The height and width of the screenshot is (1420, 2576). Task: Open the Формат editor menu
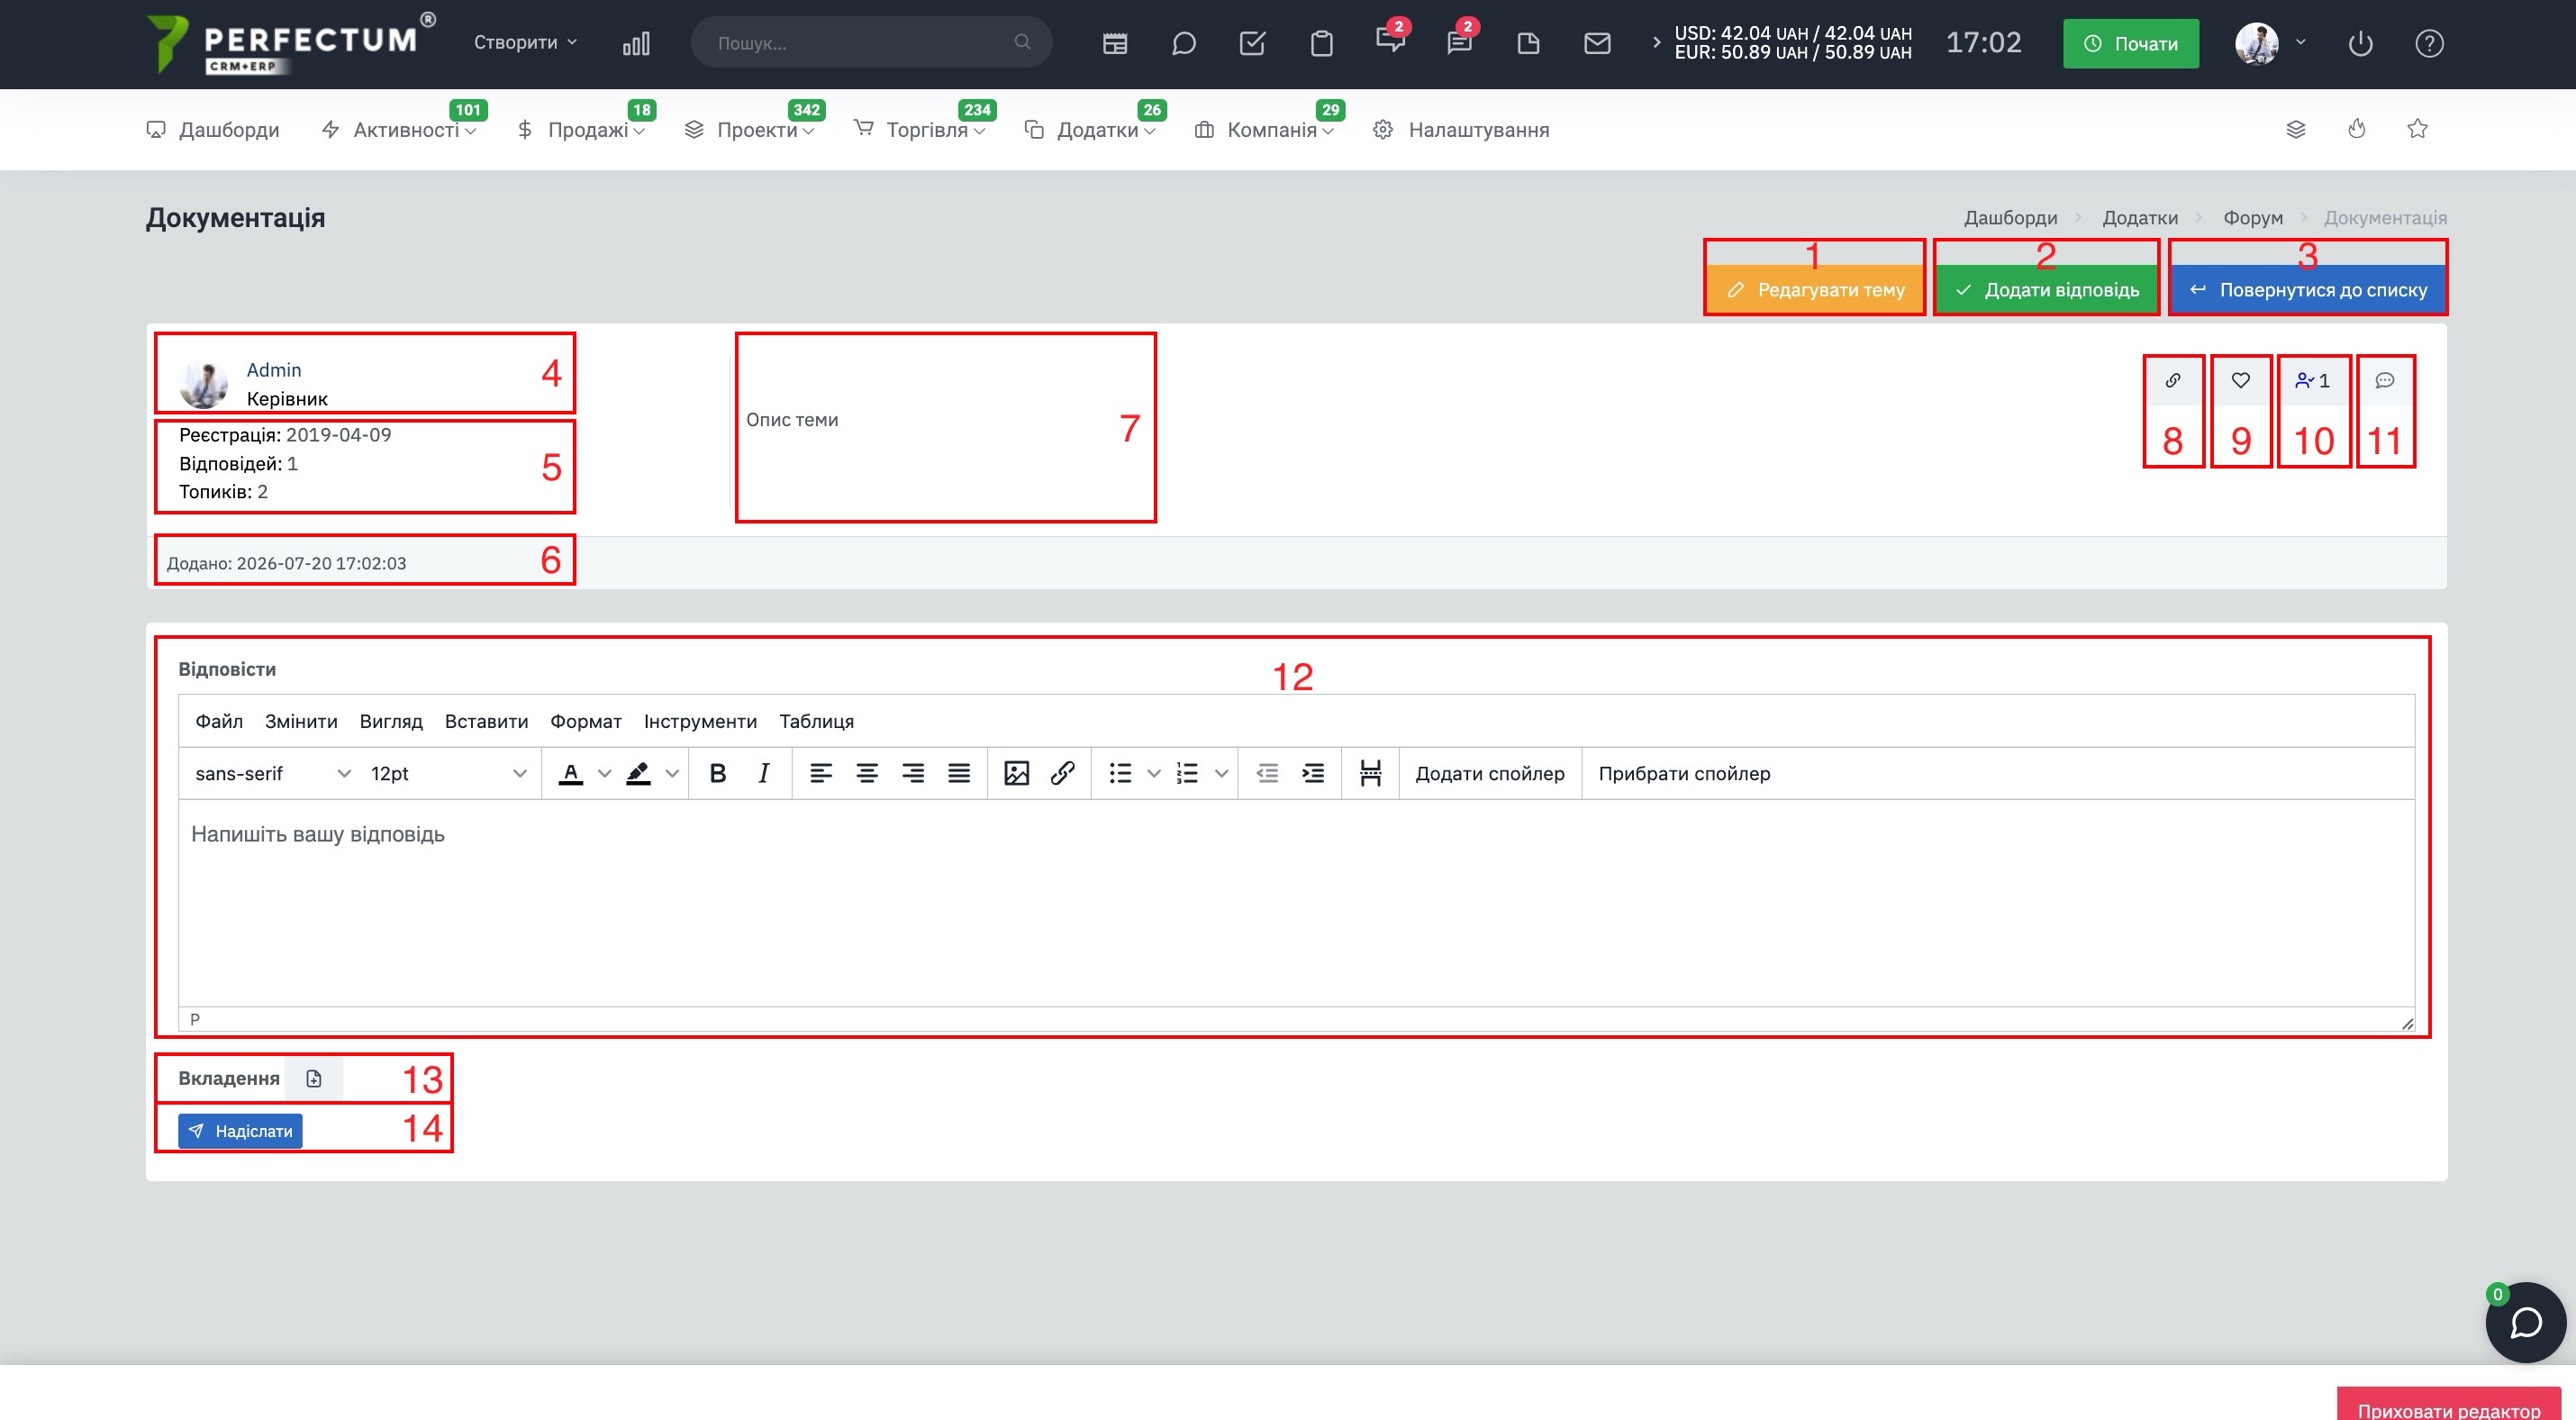585,721
